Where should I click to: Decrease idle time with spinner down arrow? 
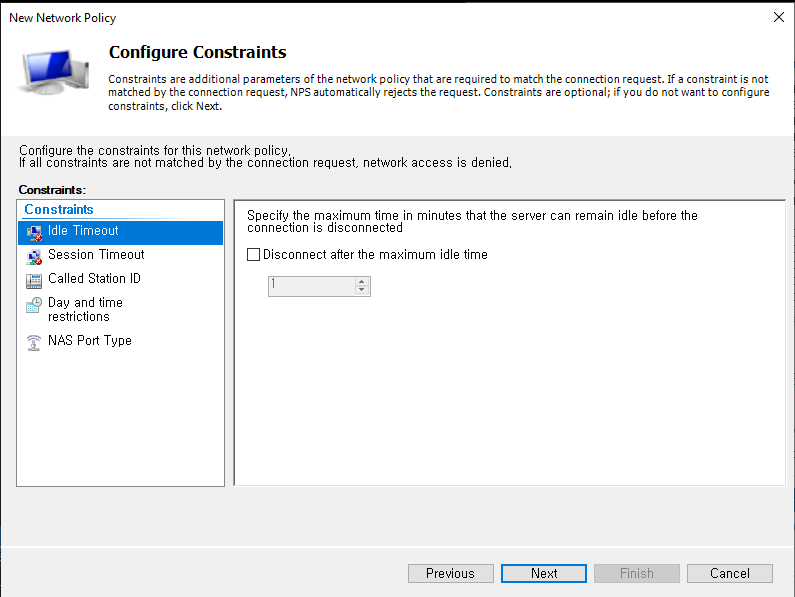click(x=362, y=290)
